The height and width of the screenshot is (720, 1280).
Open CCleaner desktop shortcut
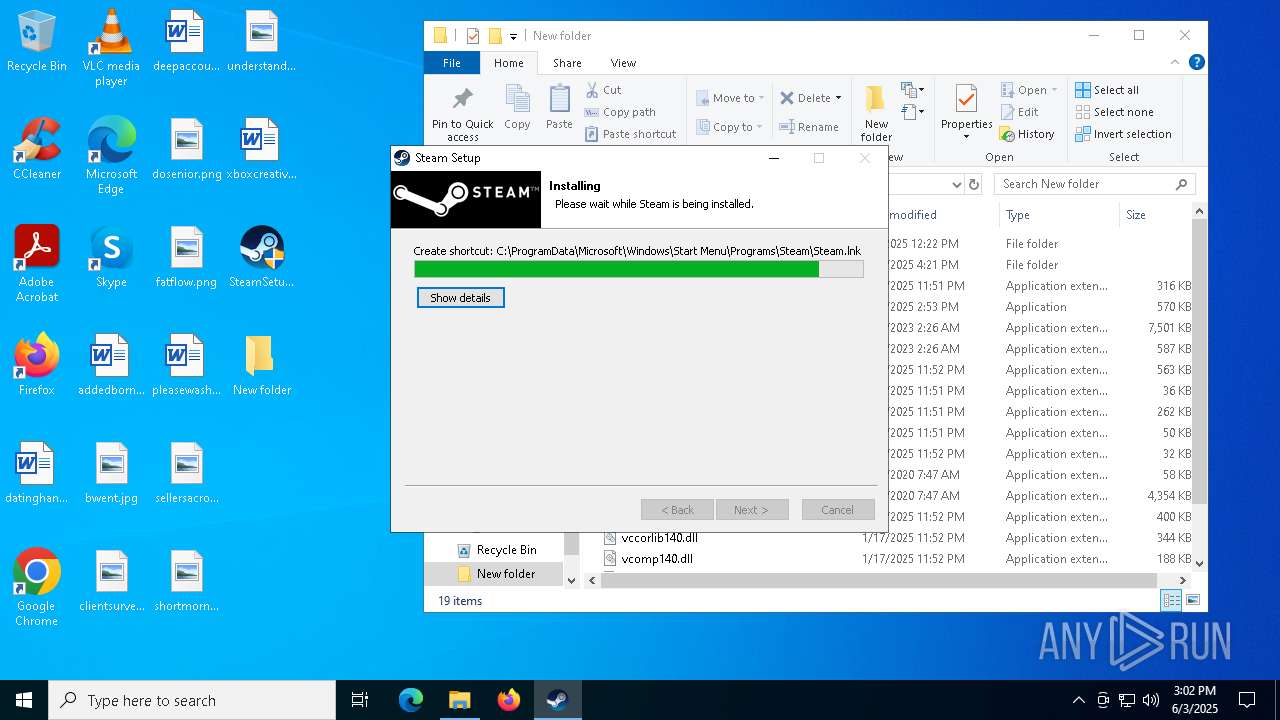[37, 148]
